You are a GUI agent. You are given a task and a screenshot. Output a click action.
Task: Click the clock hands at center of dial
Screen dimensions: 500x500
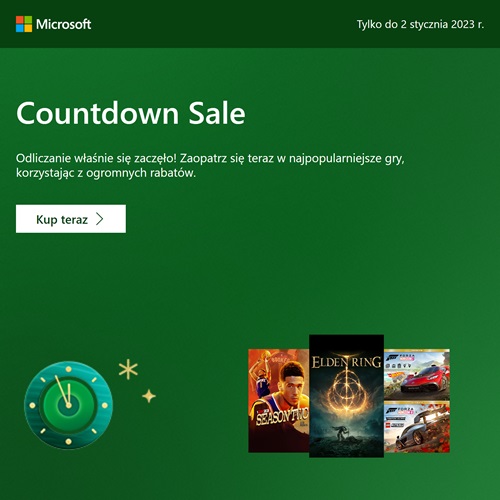(x=64, y=392)
